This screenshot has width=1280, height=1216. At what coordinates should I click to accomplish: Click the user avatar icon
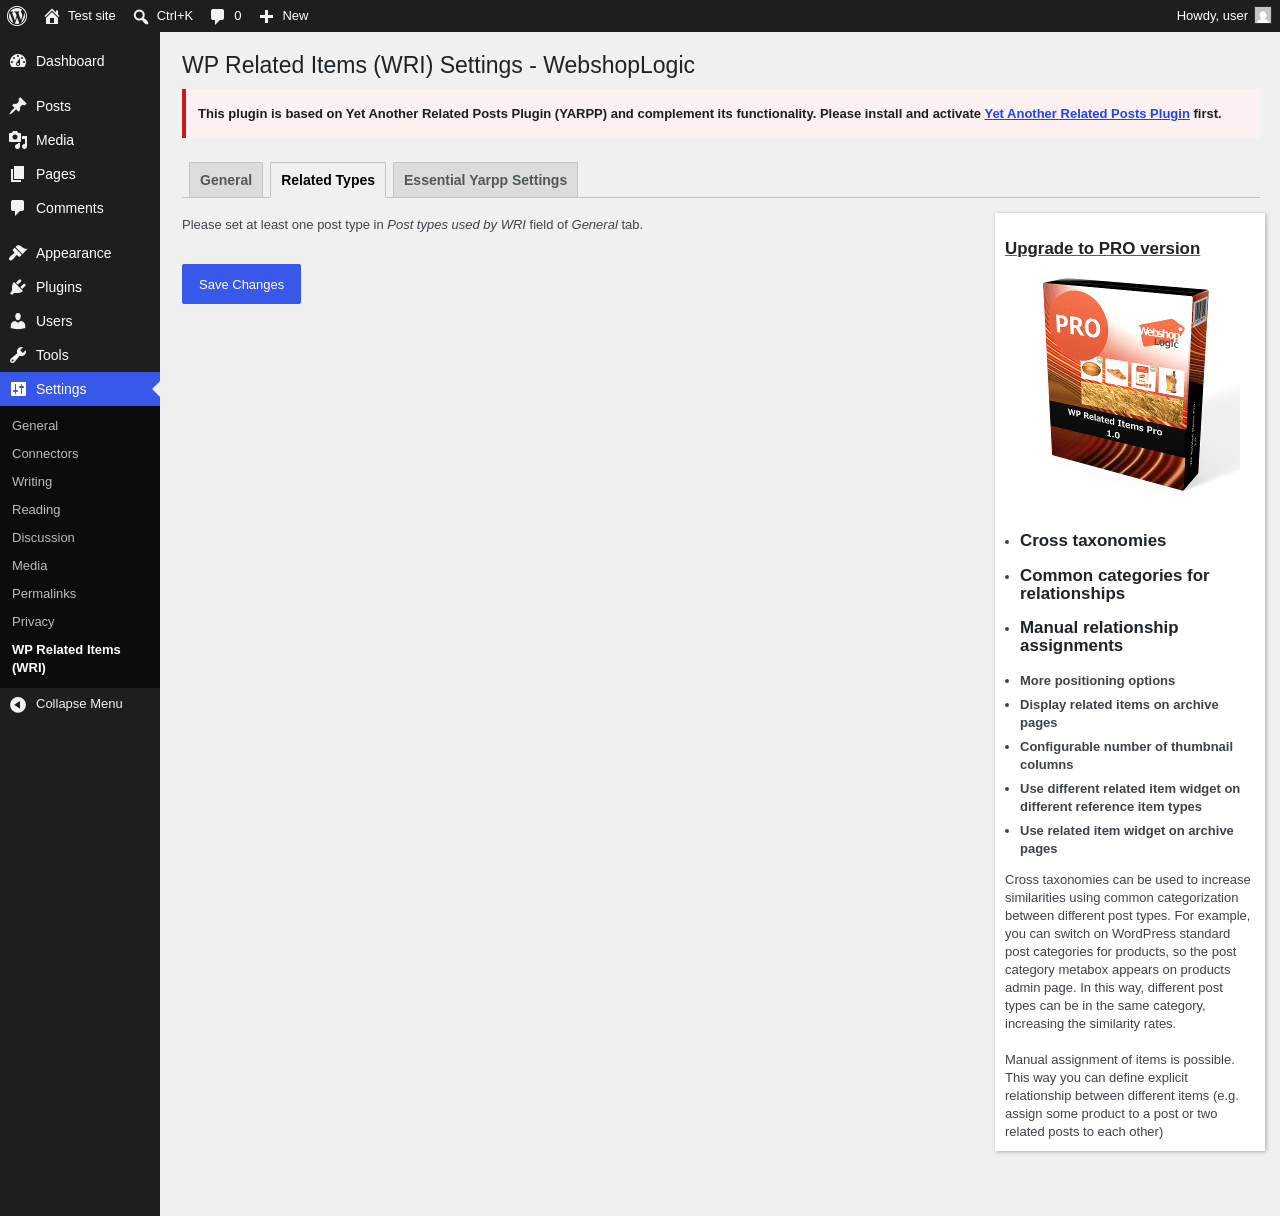[1263, 16]
